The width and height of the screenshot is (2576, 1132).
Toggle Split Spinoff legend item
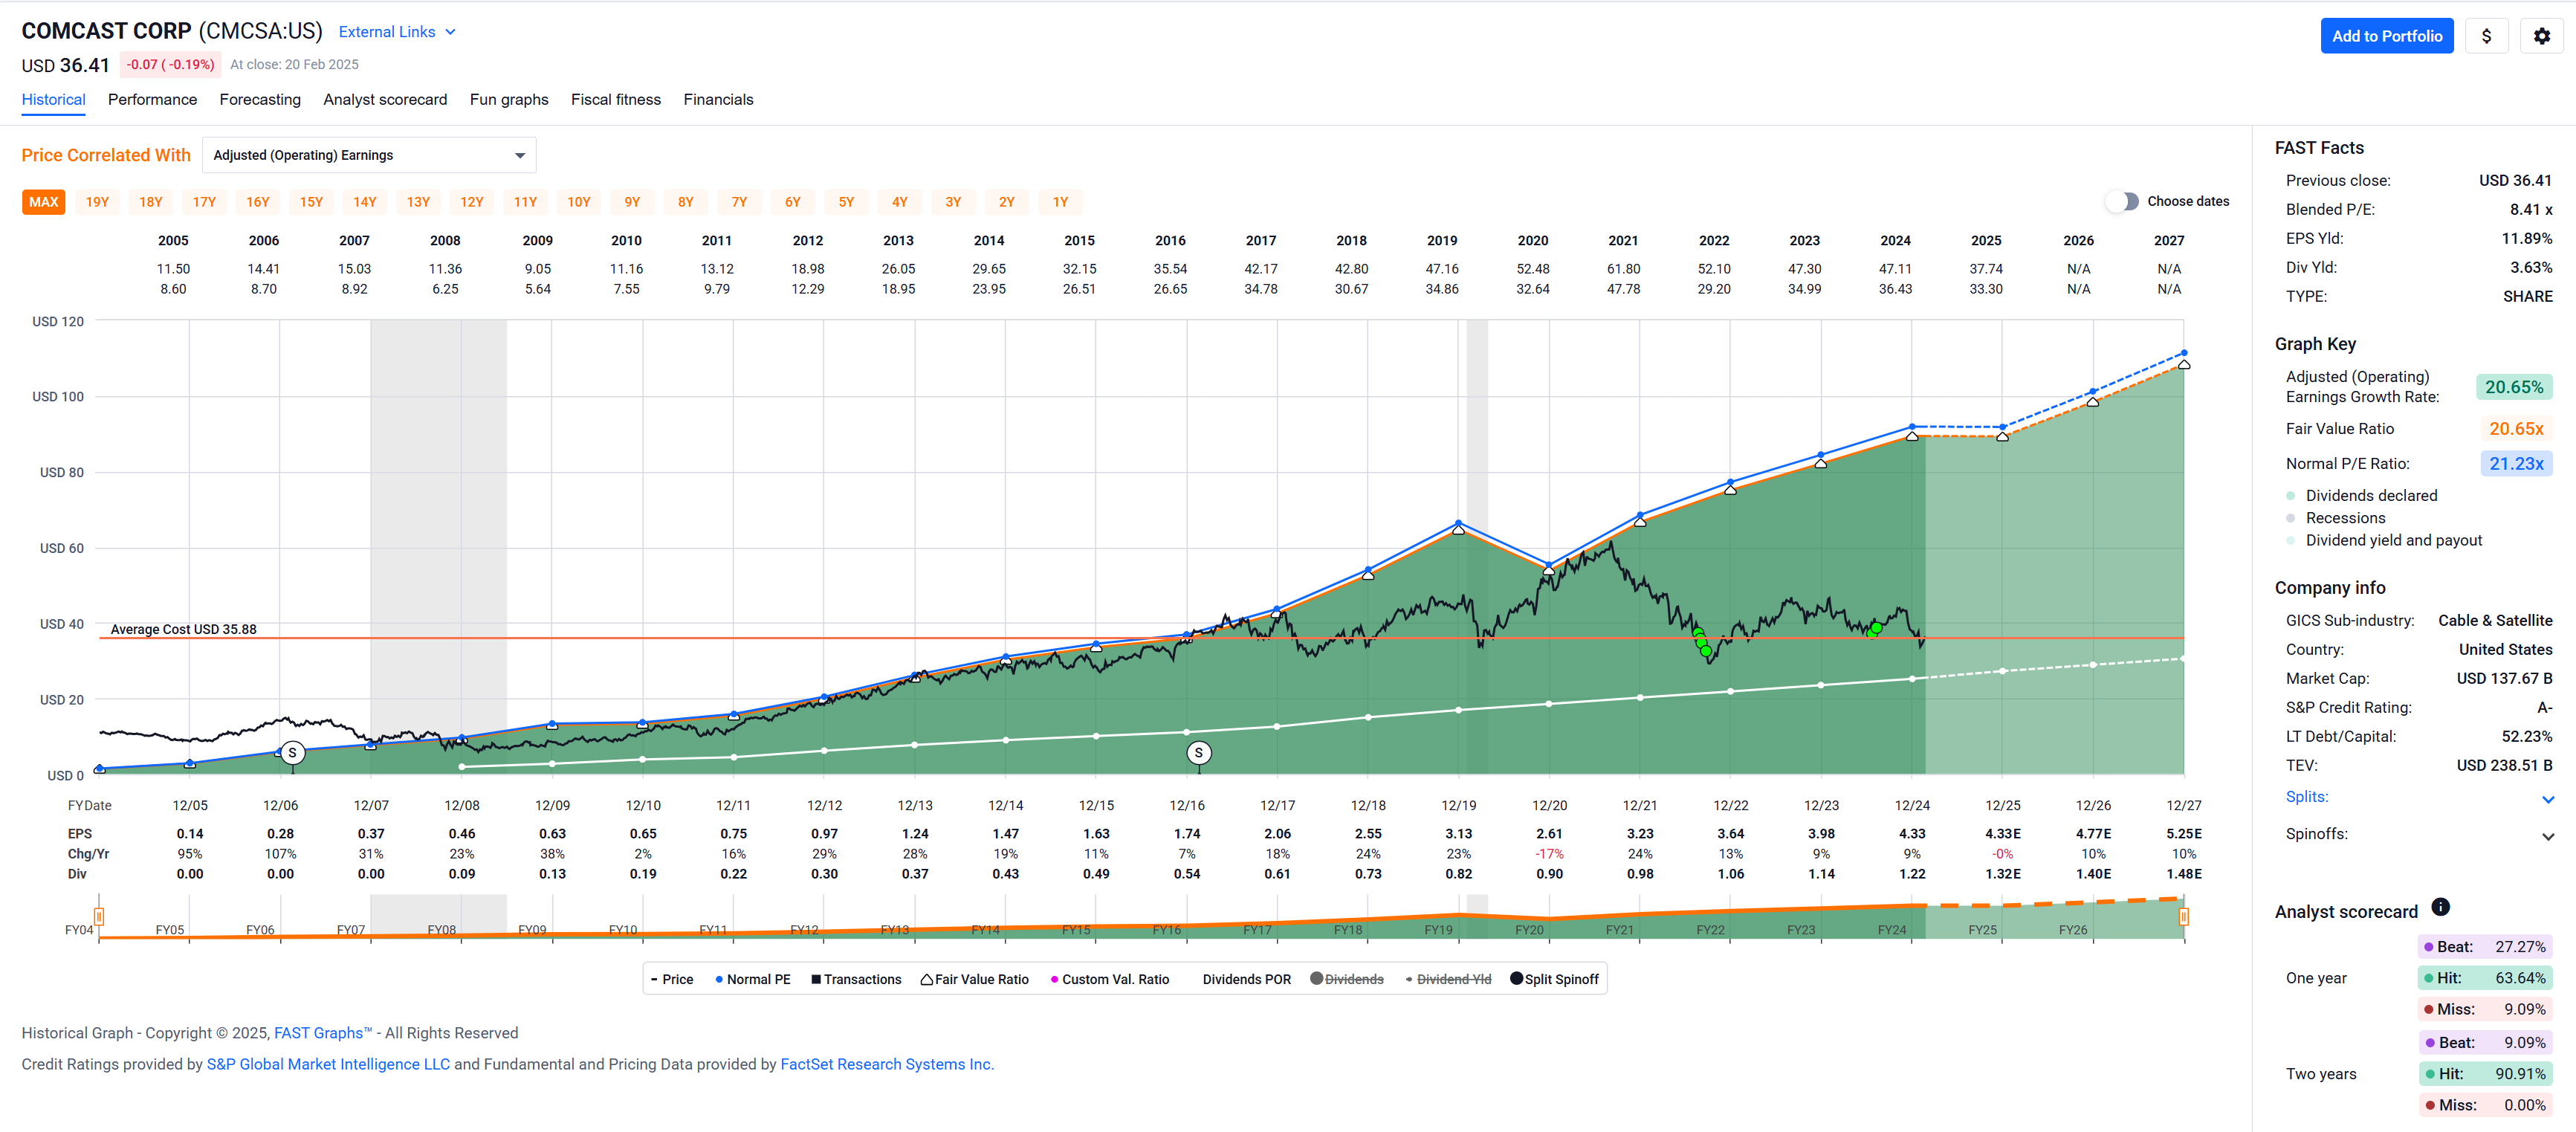point(1554,979)
